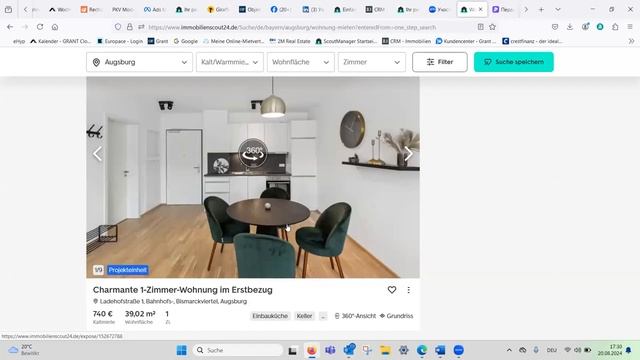
Task: Open the Firefox hamburger application menu
Action: point(630,27)
